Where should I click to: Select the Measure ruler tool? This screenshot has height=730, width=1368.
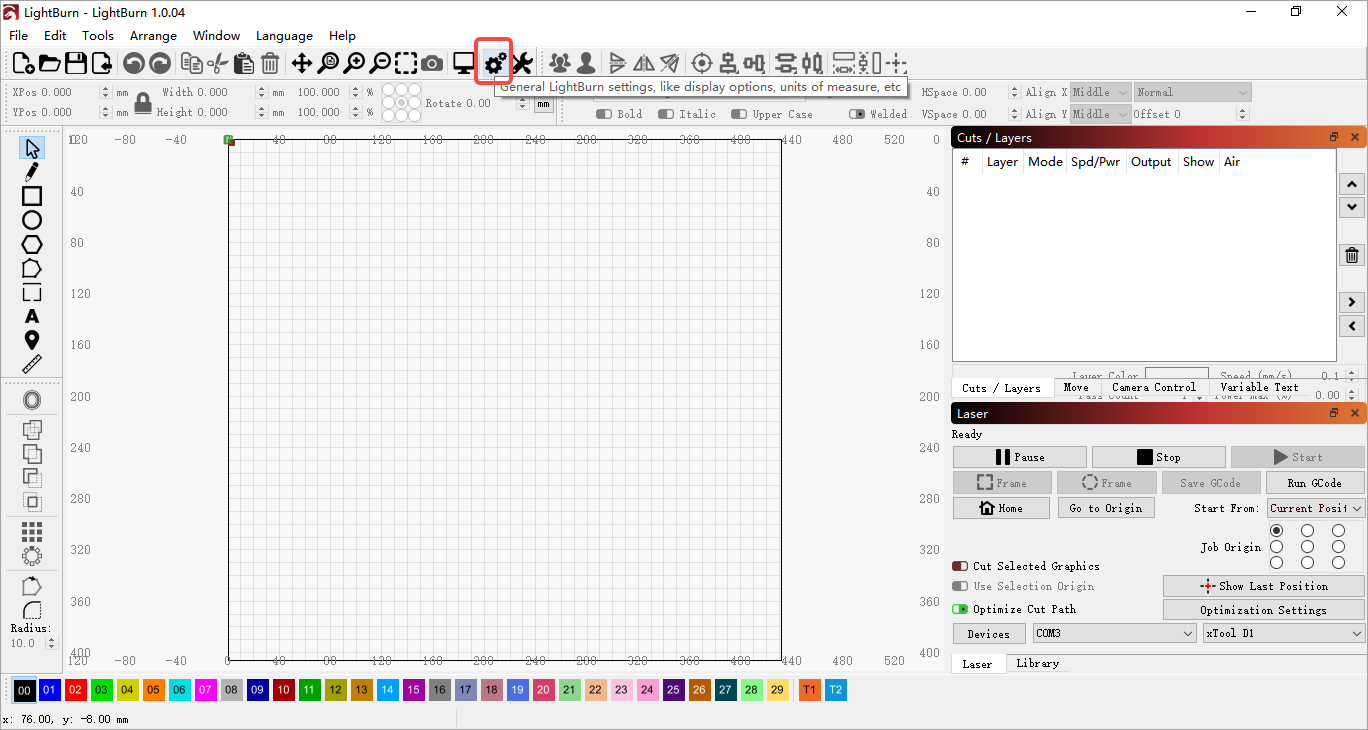[x=32, y=364]
